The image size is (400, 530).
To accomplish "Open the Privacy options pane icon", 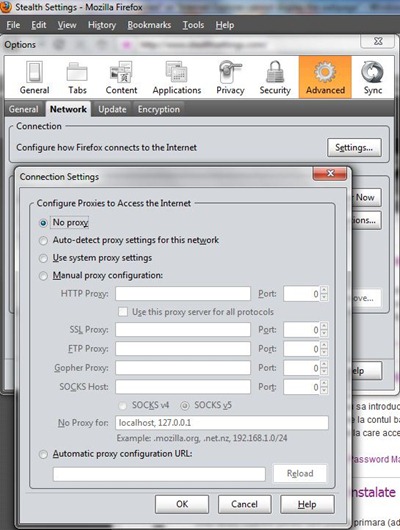I will coord(230,77).
